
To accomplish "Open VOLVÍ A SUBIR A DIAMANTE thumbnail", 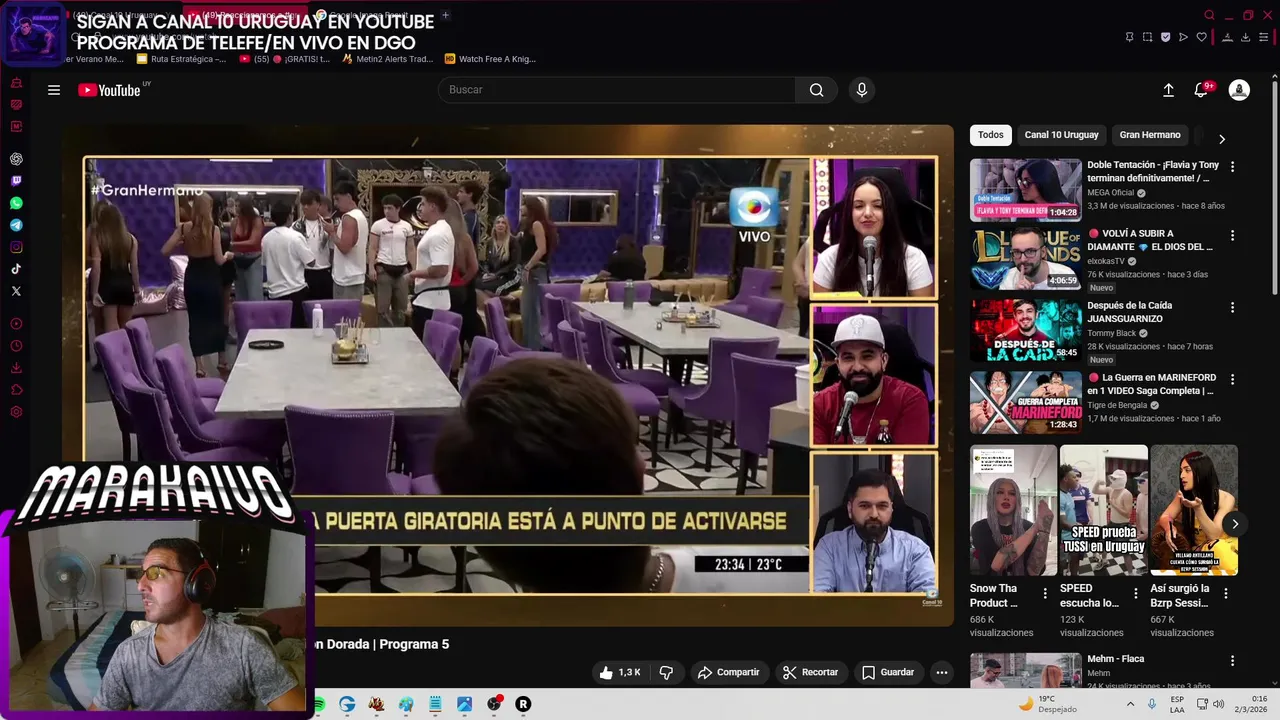I will [x=1025, y=259].
